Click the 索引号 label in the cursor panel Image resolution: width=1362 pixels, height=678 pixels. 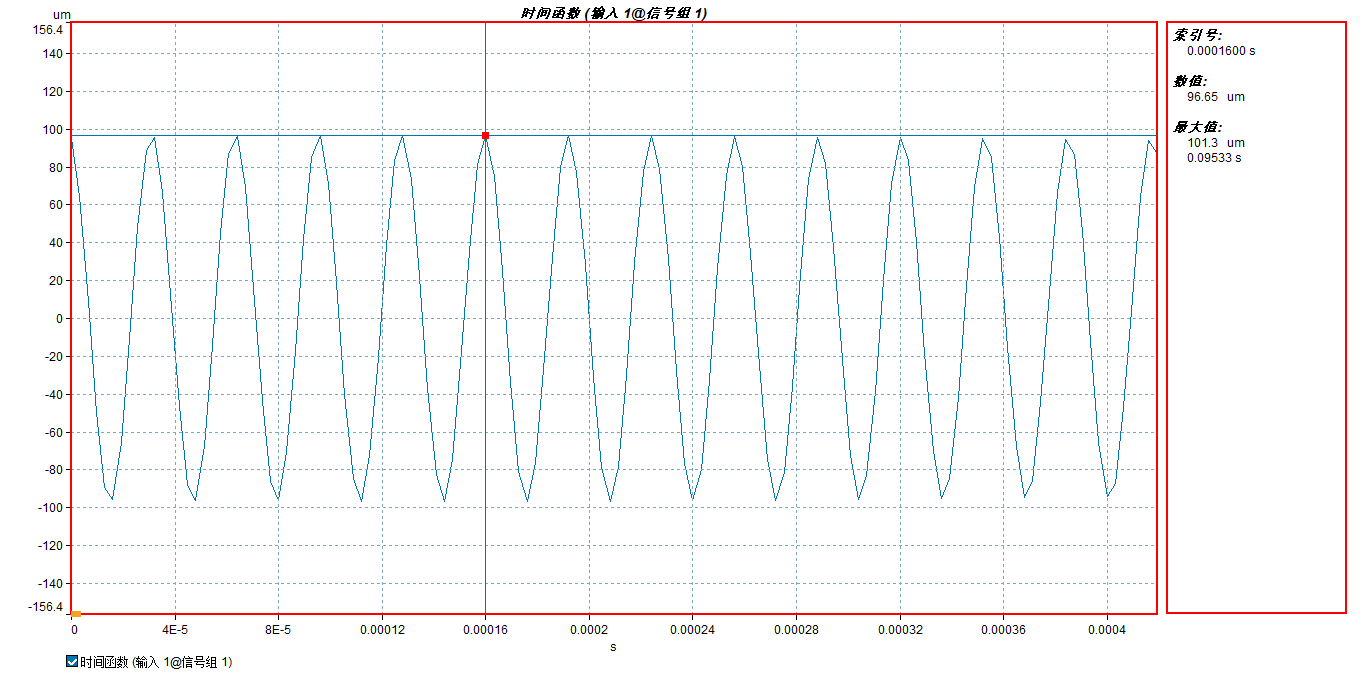pyautogui.click(x=1197, y=35)
